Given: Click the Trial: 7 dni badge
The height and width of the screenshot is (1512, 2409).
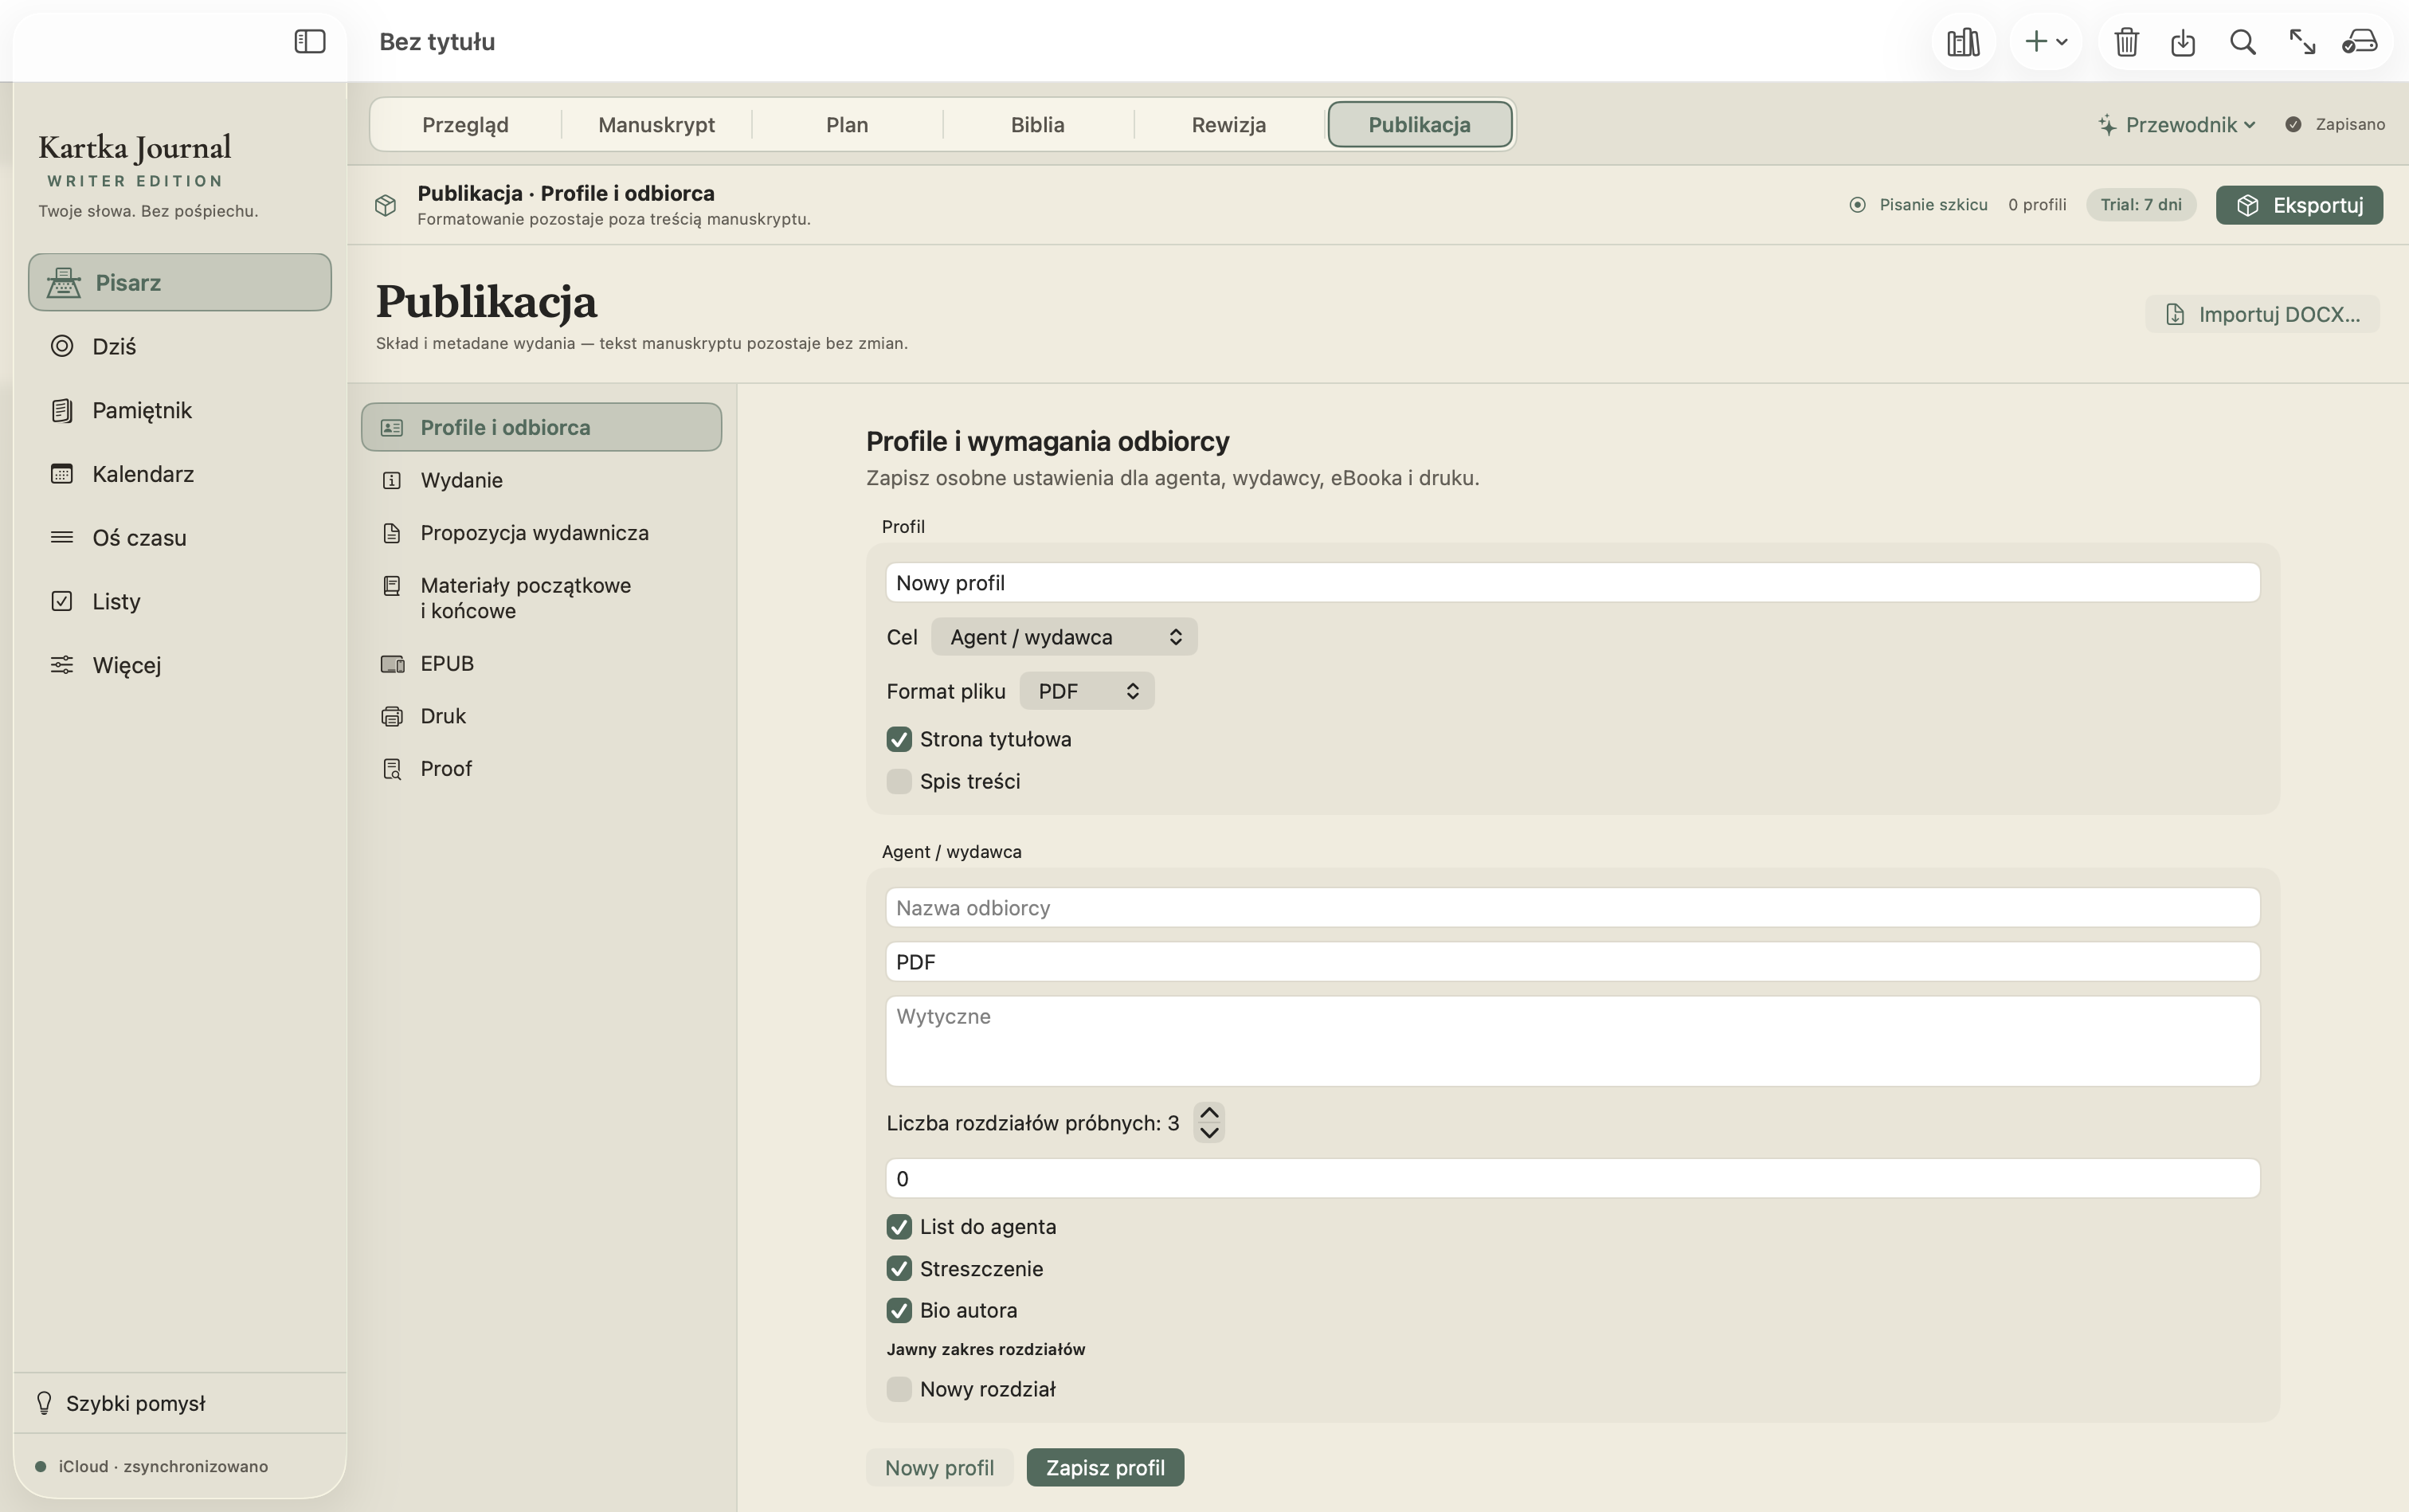Looking at the screenshot, I should (2141, 205).
